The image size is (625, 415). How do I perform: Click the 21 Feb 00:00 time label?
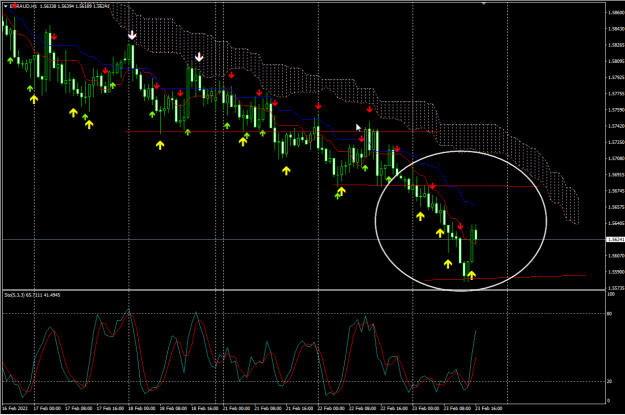coord(236,408)
